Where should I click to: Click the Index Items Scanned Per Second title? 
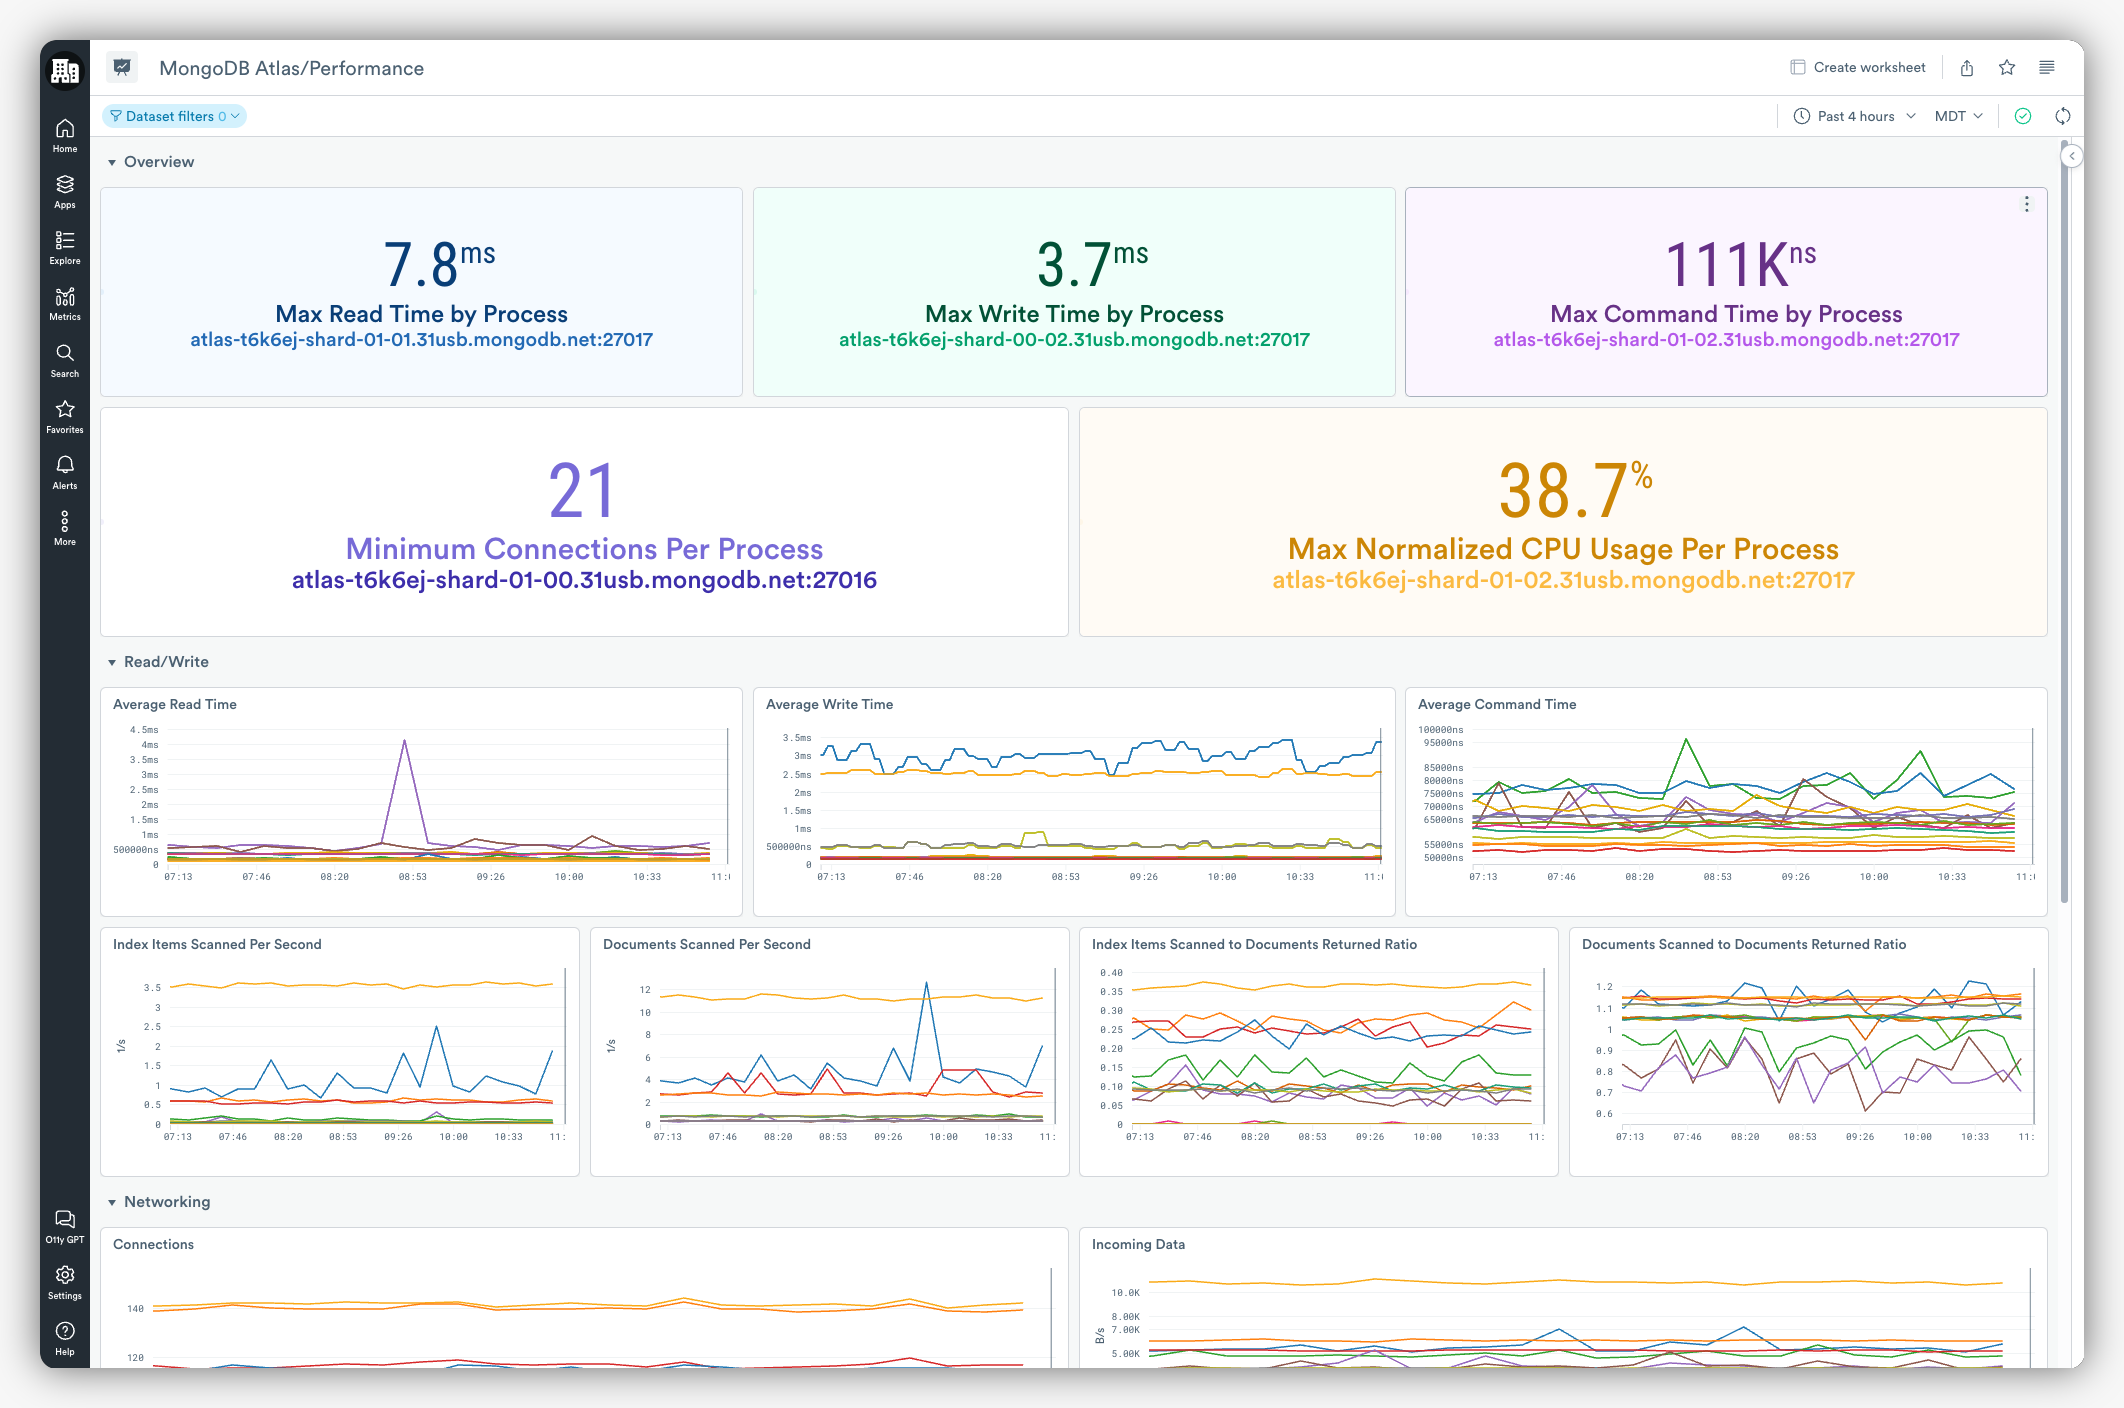tap(217, 944)
